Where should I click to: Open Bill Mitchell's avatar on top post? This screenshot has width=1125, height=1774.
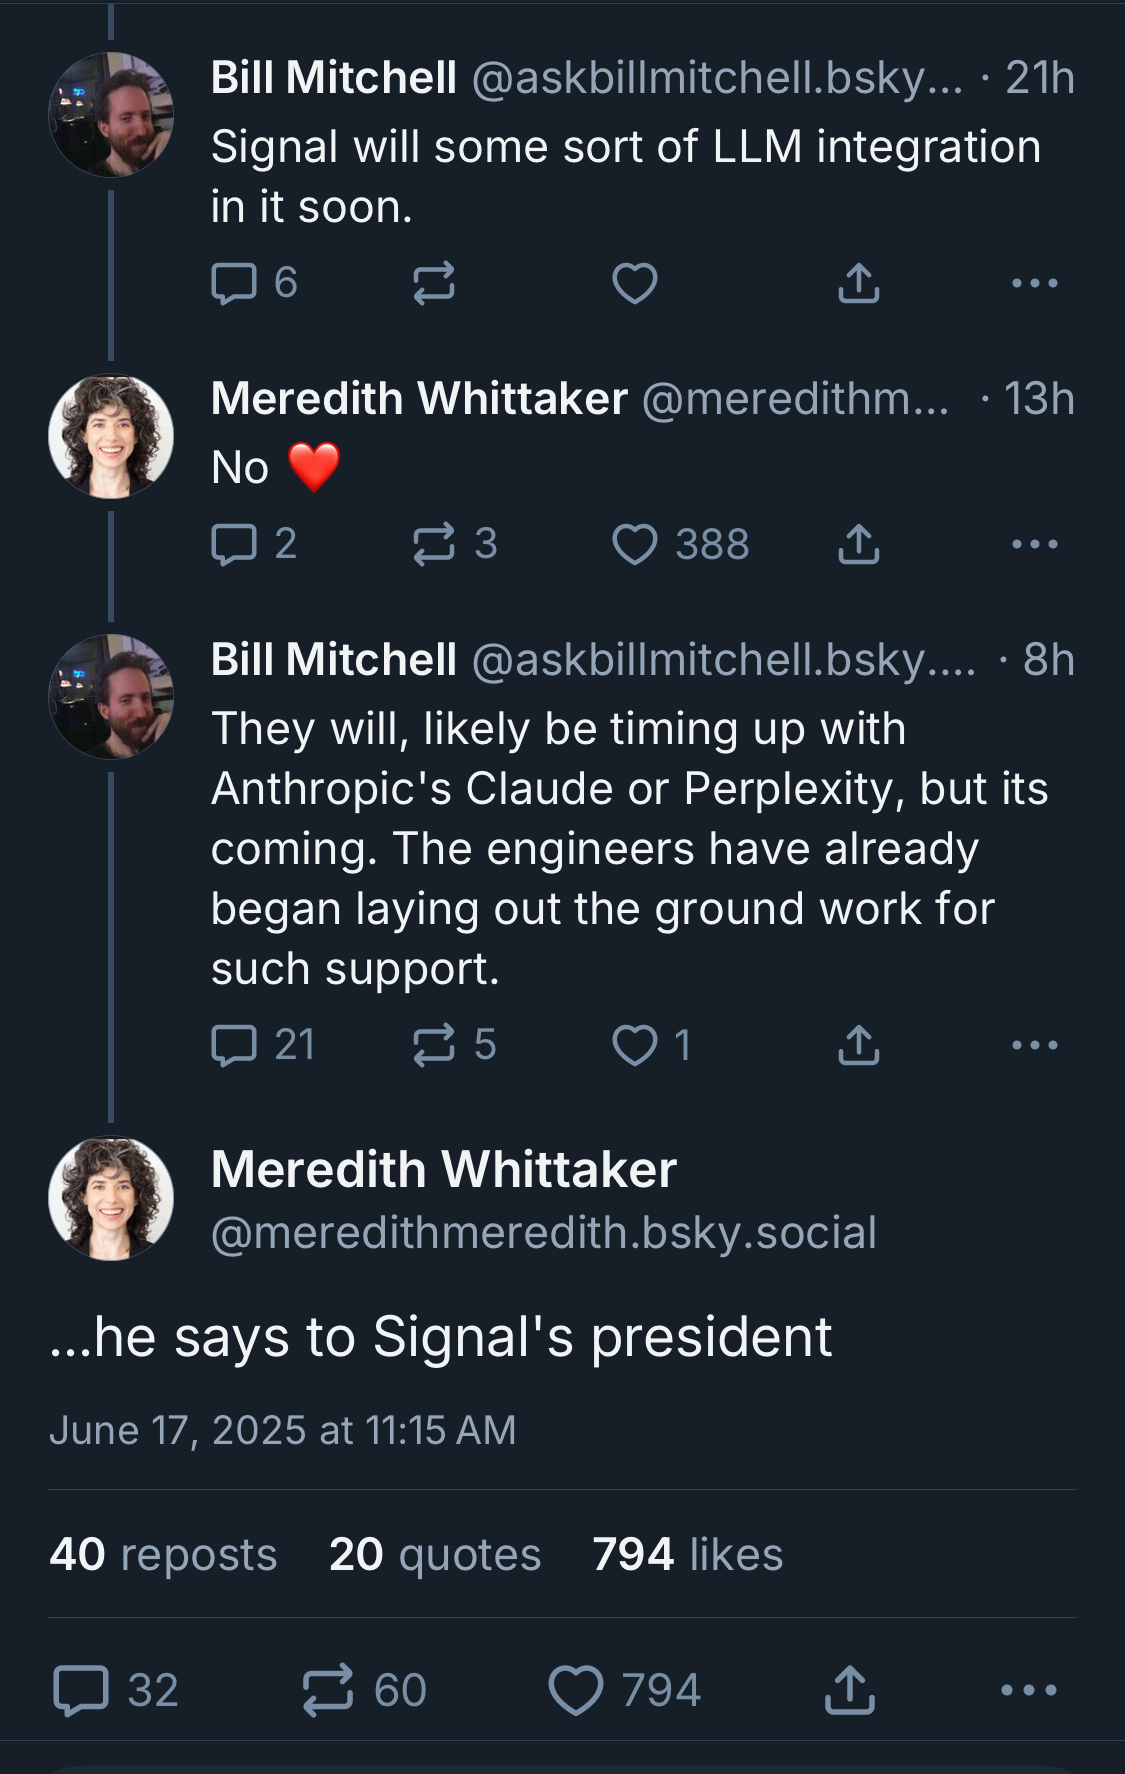[x=111, y=115]
